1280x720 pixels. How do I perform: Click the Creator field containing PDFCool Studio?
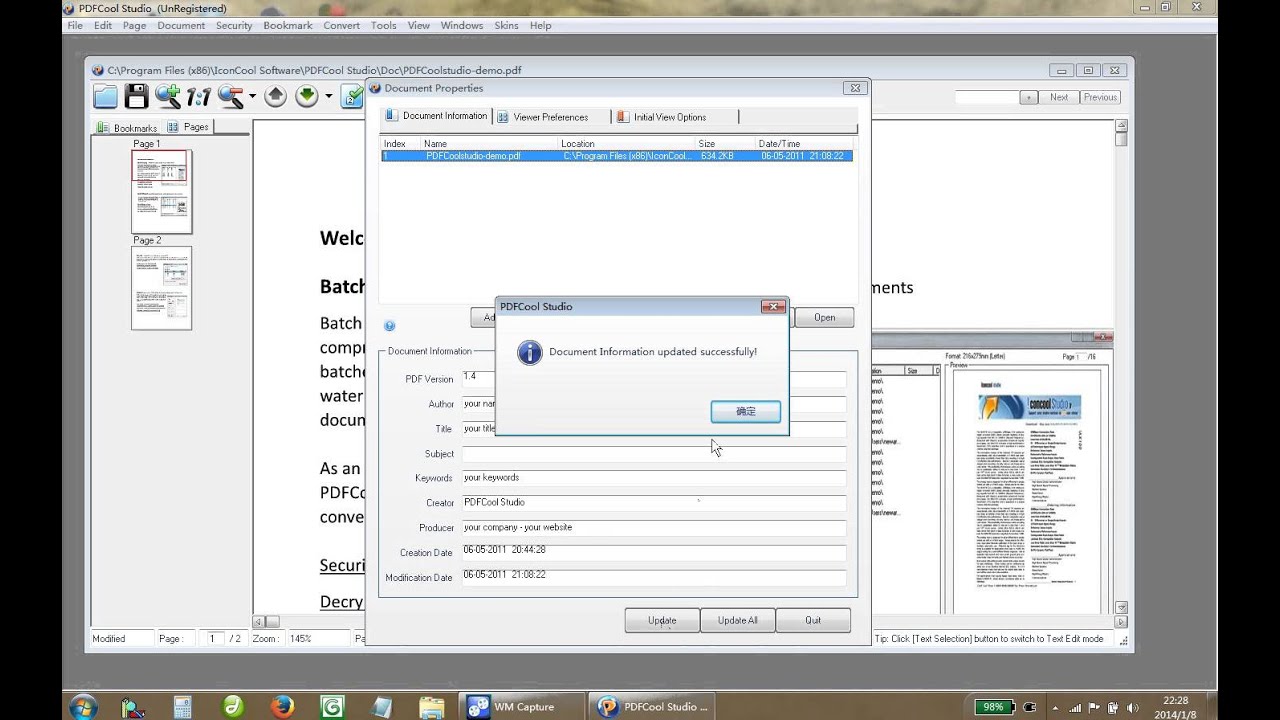654,503
